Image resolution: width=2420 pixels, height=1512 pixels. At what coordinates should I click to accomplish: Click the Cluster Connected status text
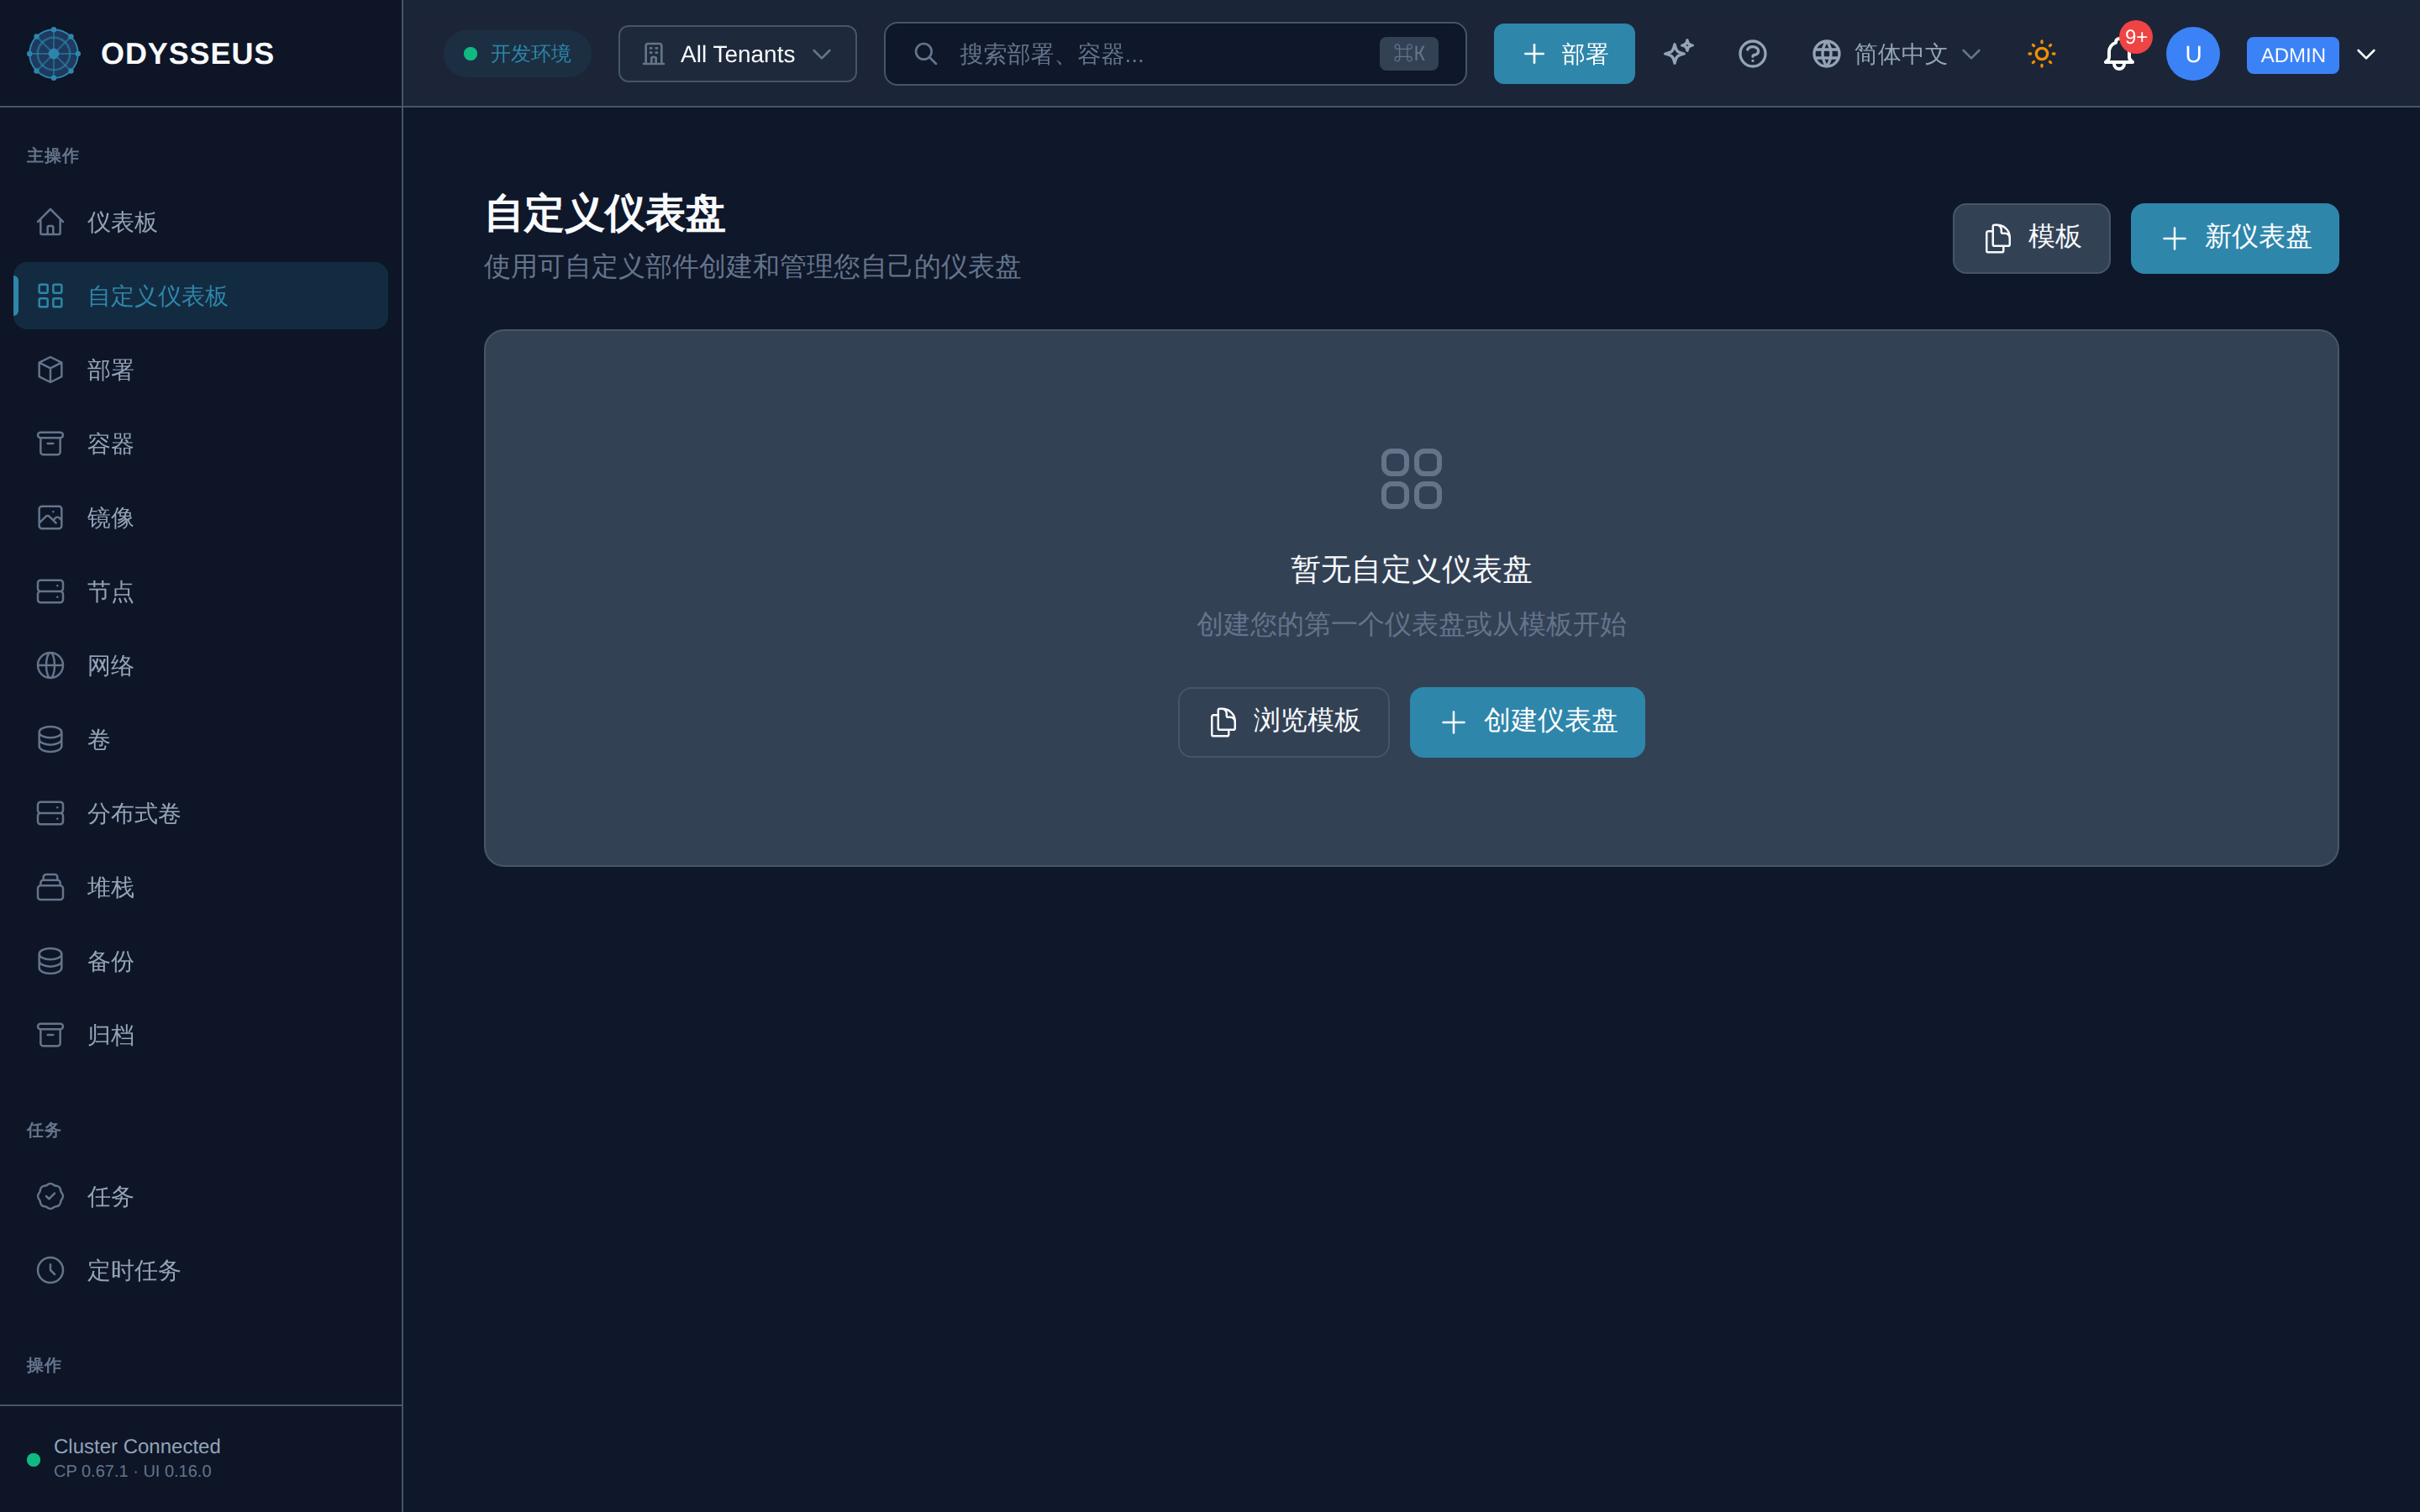tap(137, 1447)
